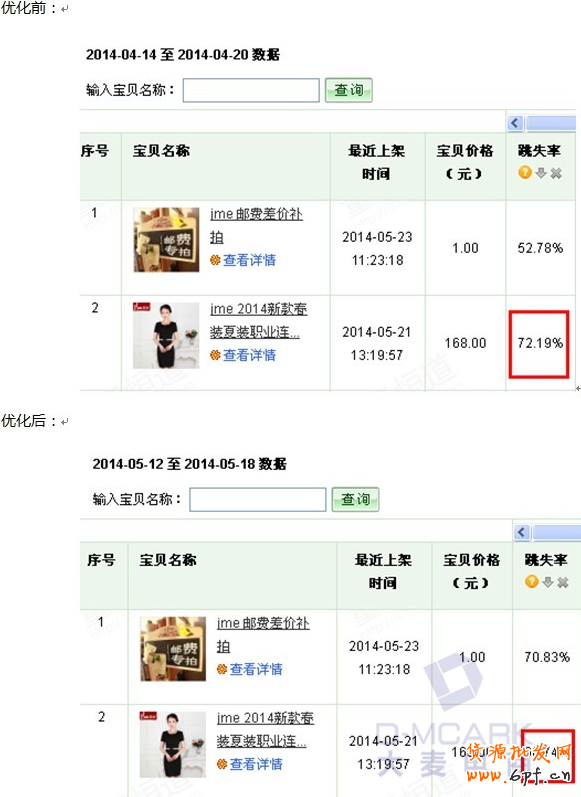
Task: Click the scroll-left arrow above the 2014-04-14 table
Action: coord(515,123)
